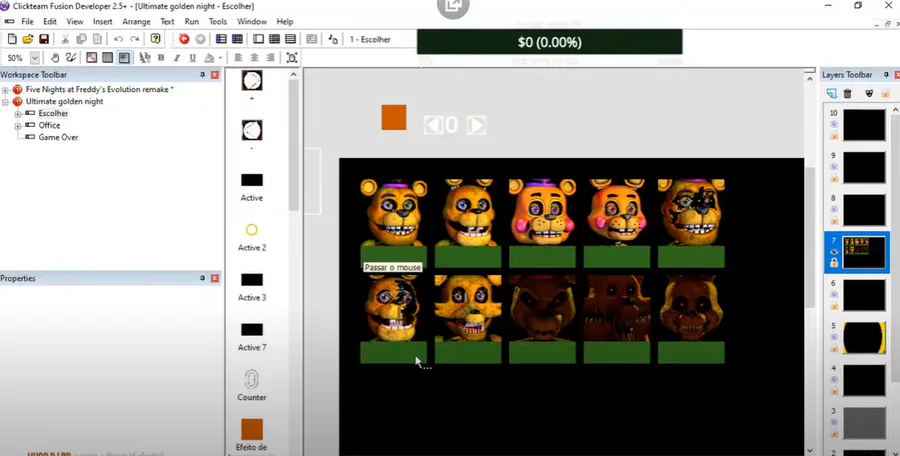Select the Counter object in object list
Screen dimensions: 900x456
(251, 385)
